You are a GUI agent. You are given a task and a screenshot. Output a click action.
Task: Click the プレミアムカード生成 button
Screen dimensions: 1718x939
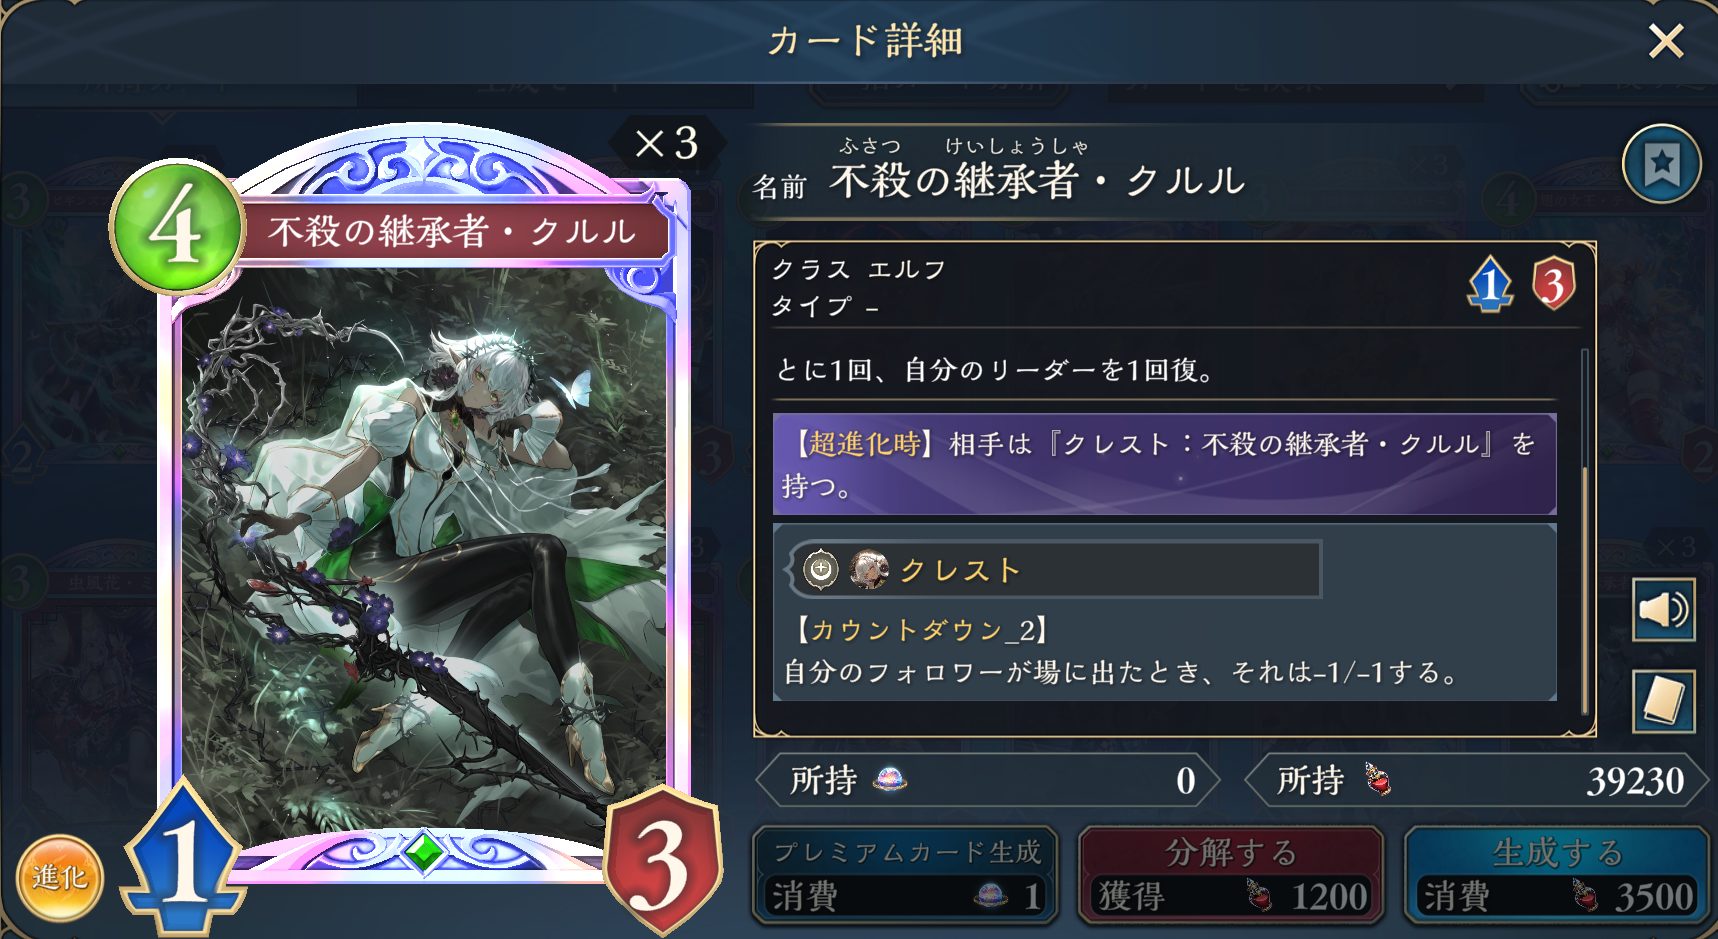905,874
